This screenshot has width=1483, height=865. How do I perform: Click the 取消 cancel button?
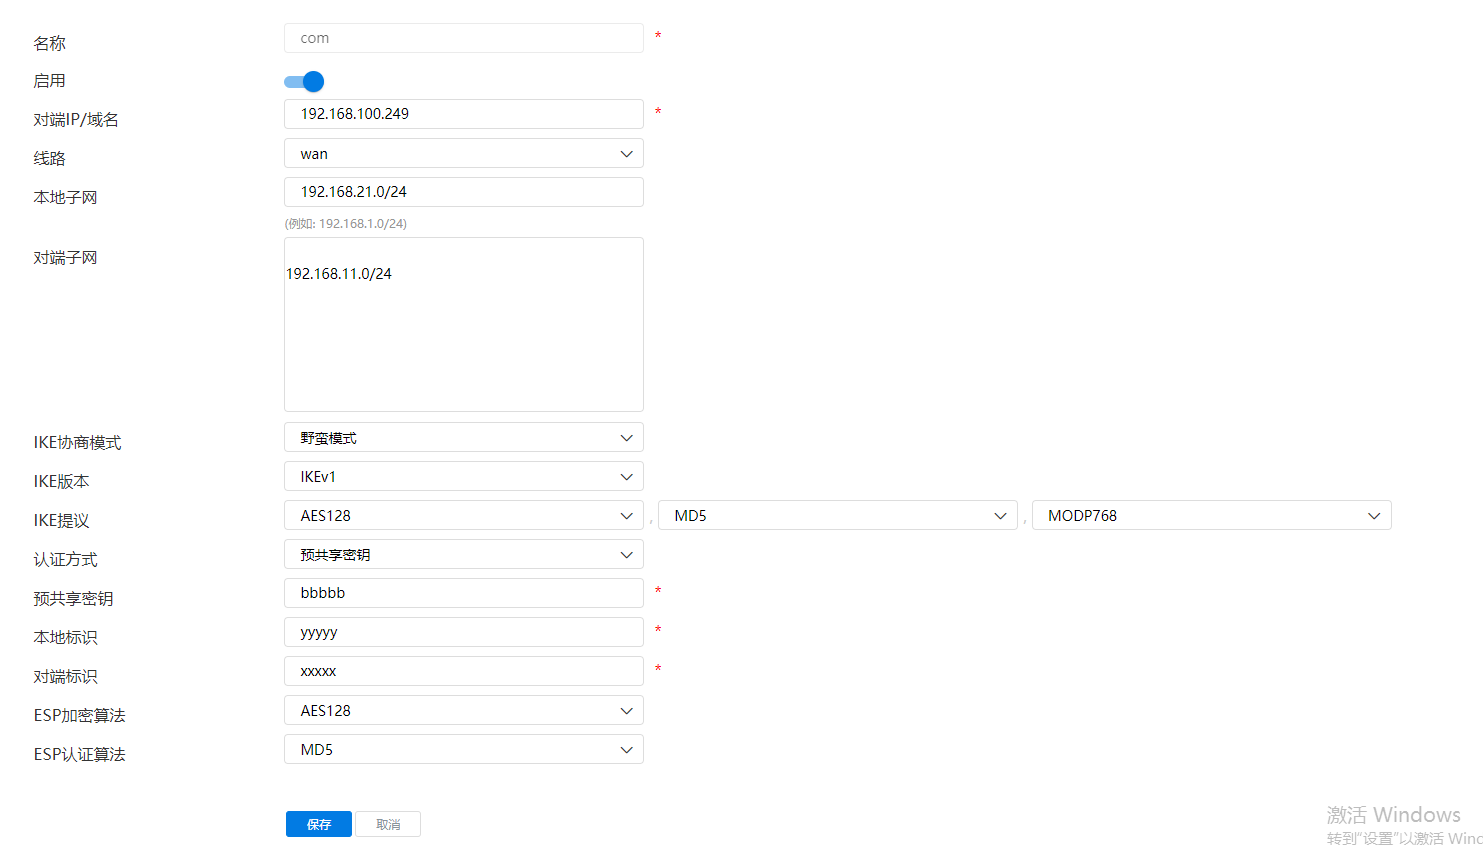tap(388, 824)
